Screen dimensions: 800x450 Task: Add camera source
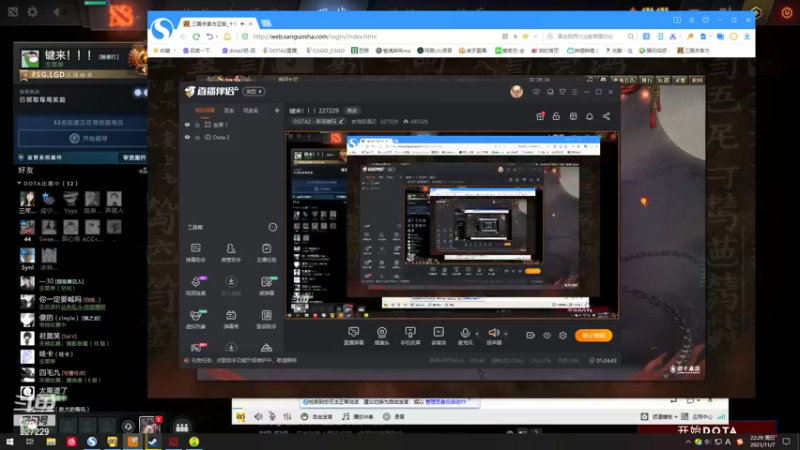click(x=382, y=336)
